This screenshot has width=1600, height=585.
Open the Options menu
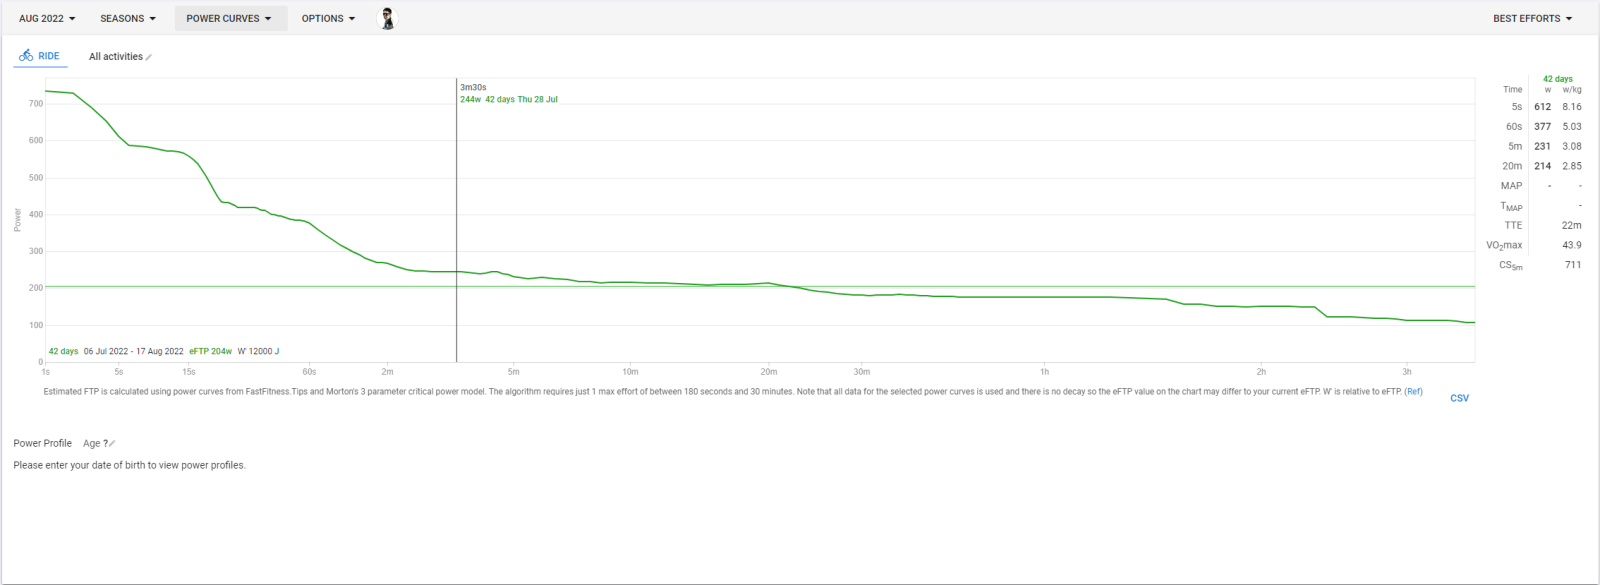[x=328, y=18]
